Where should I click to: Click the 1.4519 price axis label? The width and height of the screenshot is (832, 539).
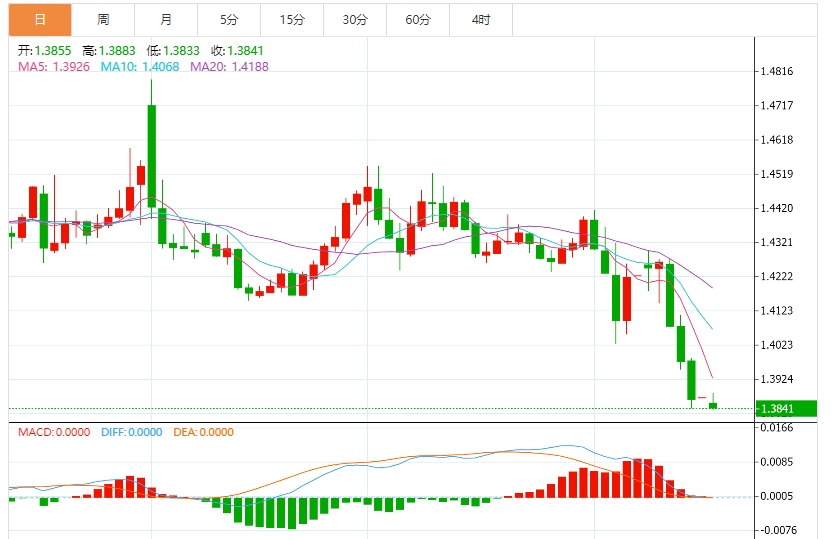[777, 173]
